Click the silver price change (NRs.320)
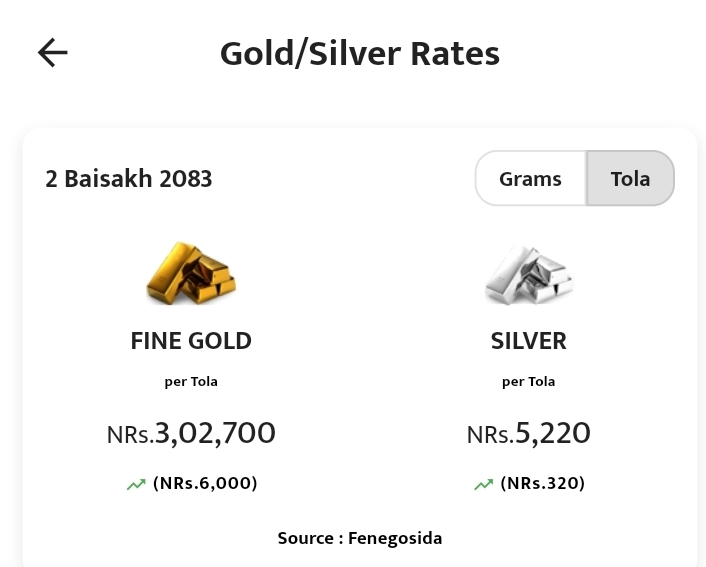The height and width of the screenshot is (567, 706). 543,483
